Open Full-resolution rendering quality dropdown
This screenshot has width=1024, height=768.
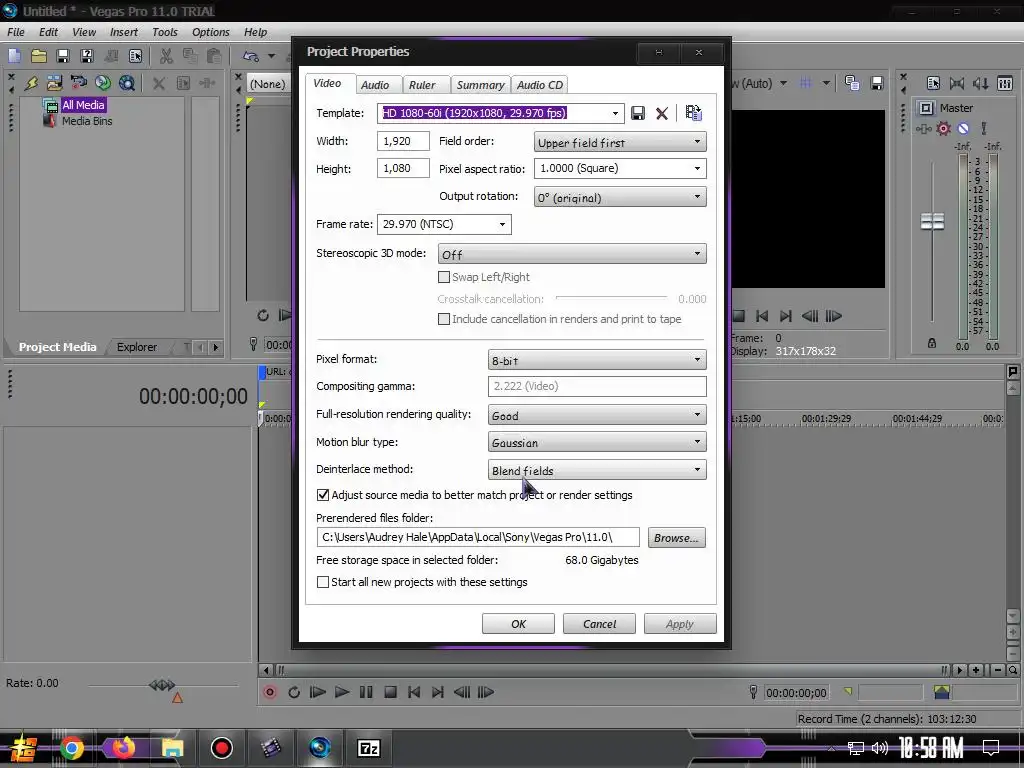(x=597, y=415)
